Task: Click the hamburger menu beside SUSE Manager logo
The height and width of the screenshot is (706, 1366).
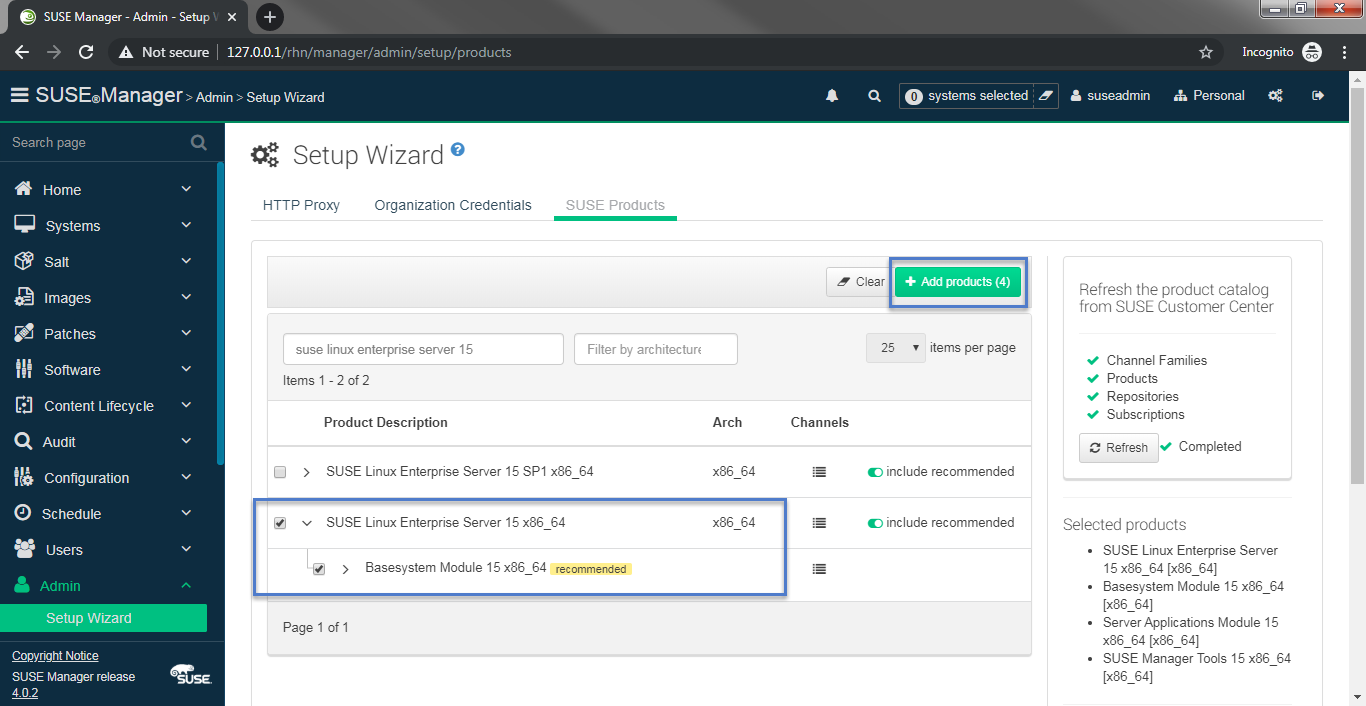Action: pyautogui.click(x=18, y=96)
